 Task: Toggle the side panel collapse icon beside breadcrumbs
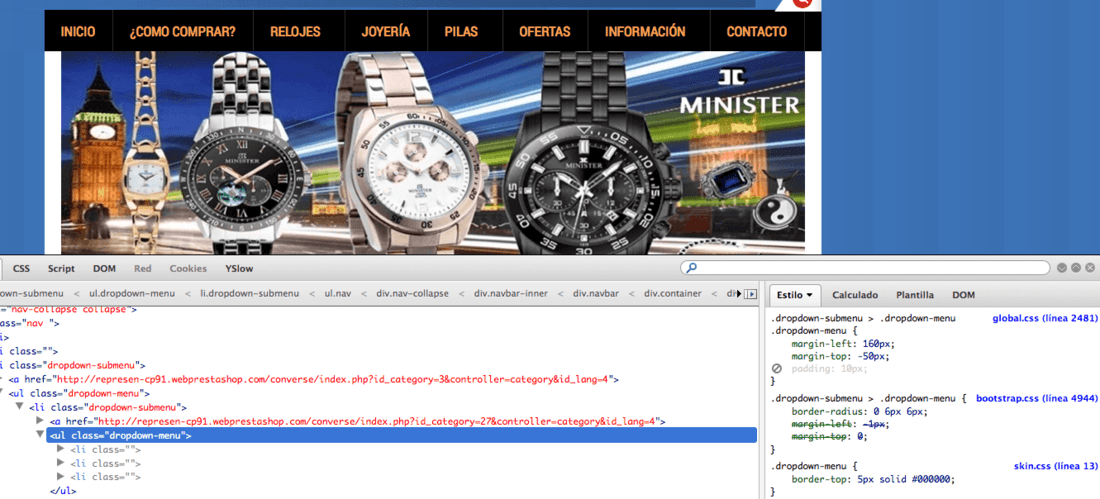point(751,294)
